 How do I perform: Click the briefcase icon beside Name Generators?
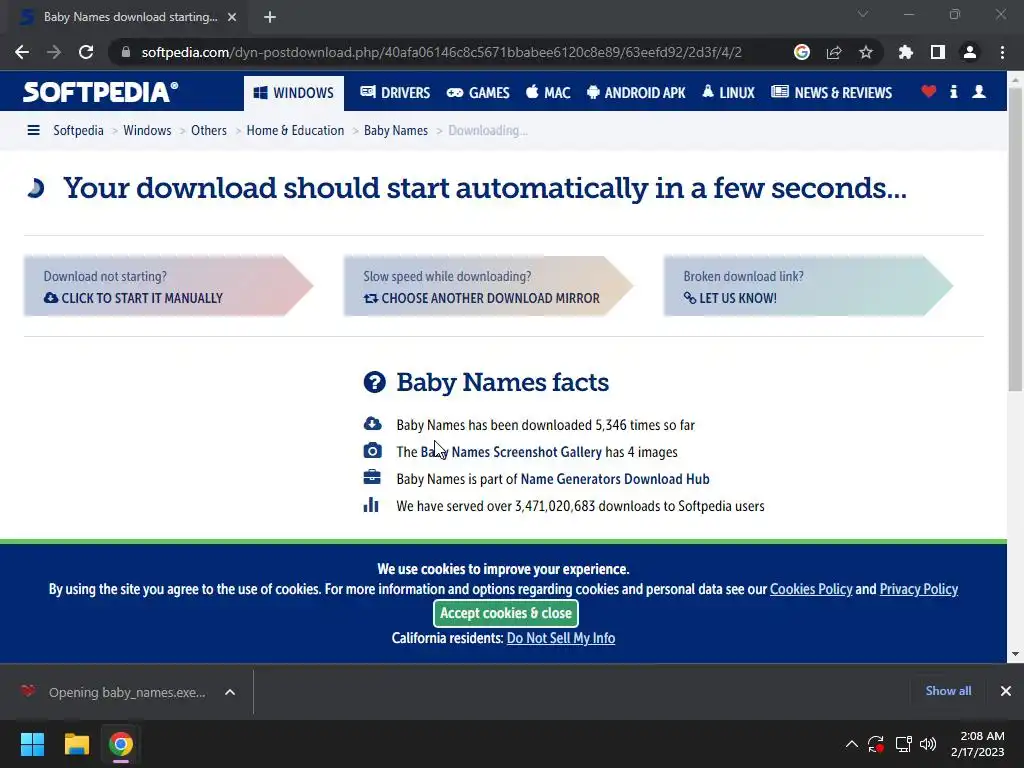pyautogui.click(x=372, y=477)
